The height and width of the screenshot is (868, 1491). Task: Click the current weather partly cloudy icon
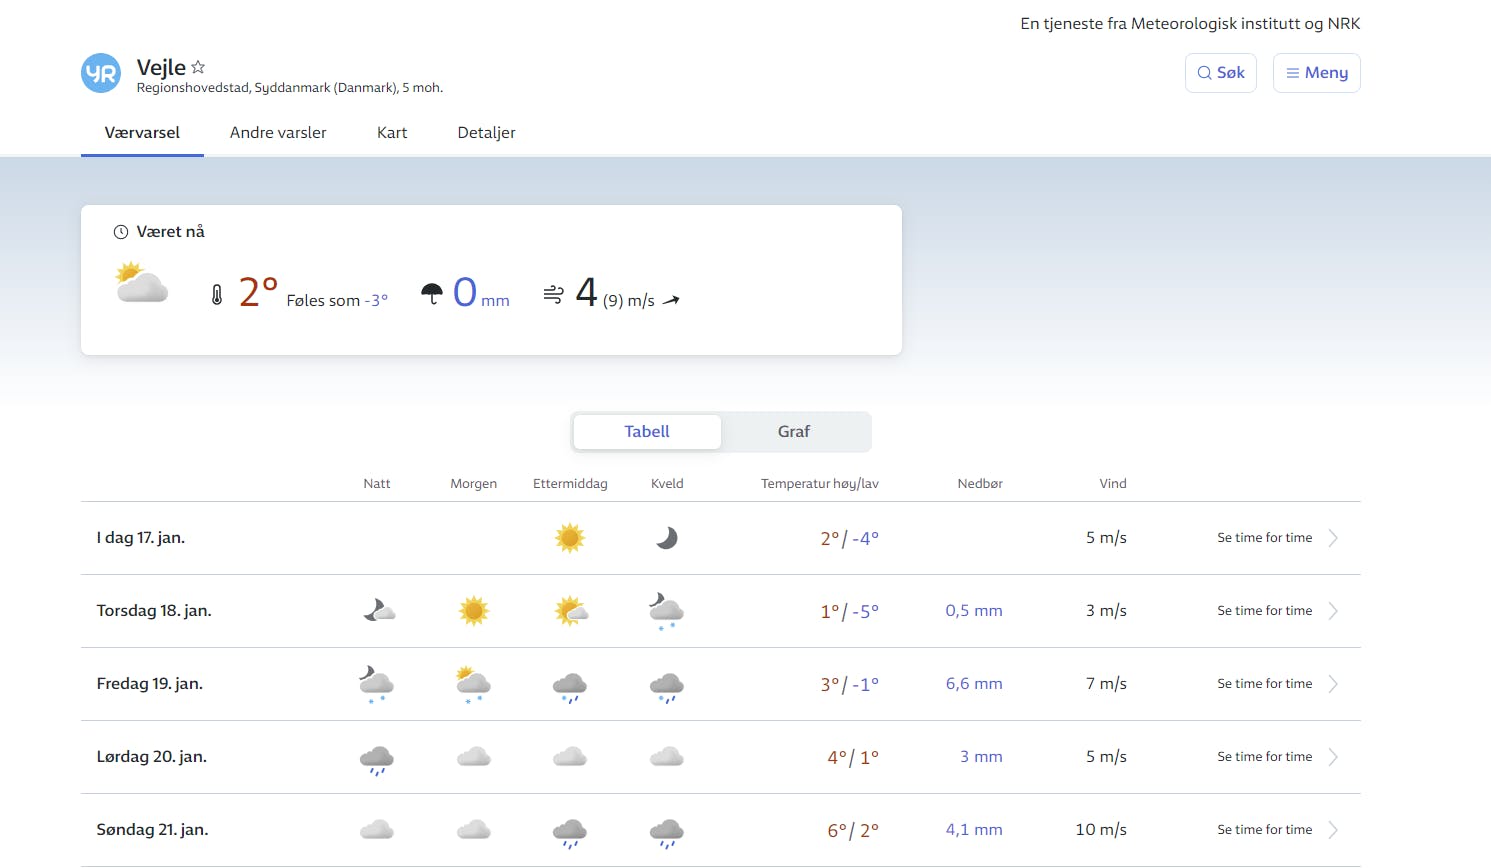pos(141,283)
